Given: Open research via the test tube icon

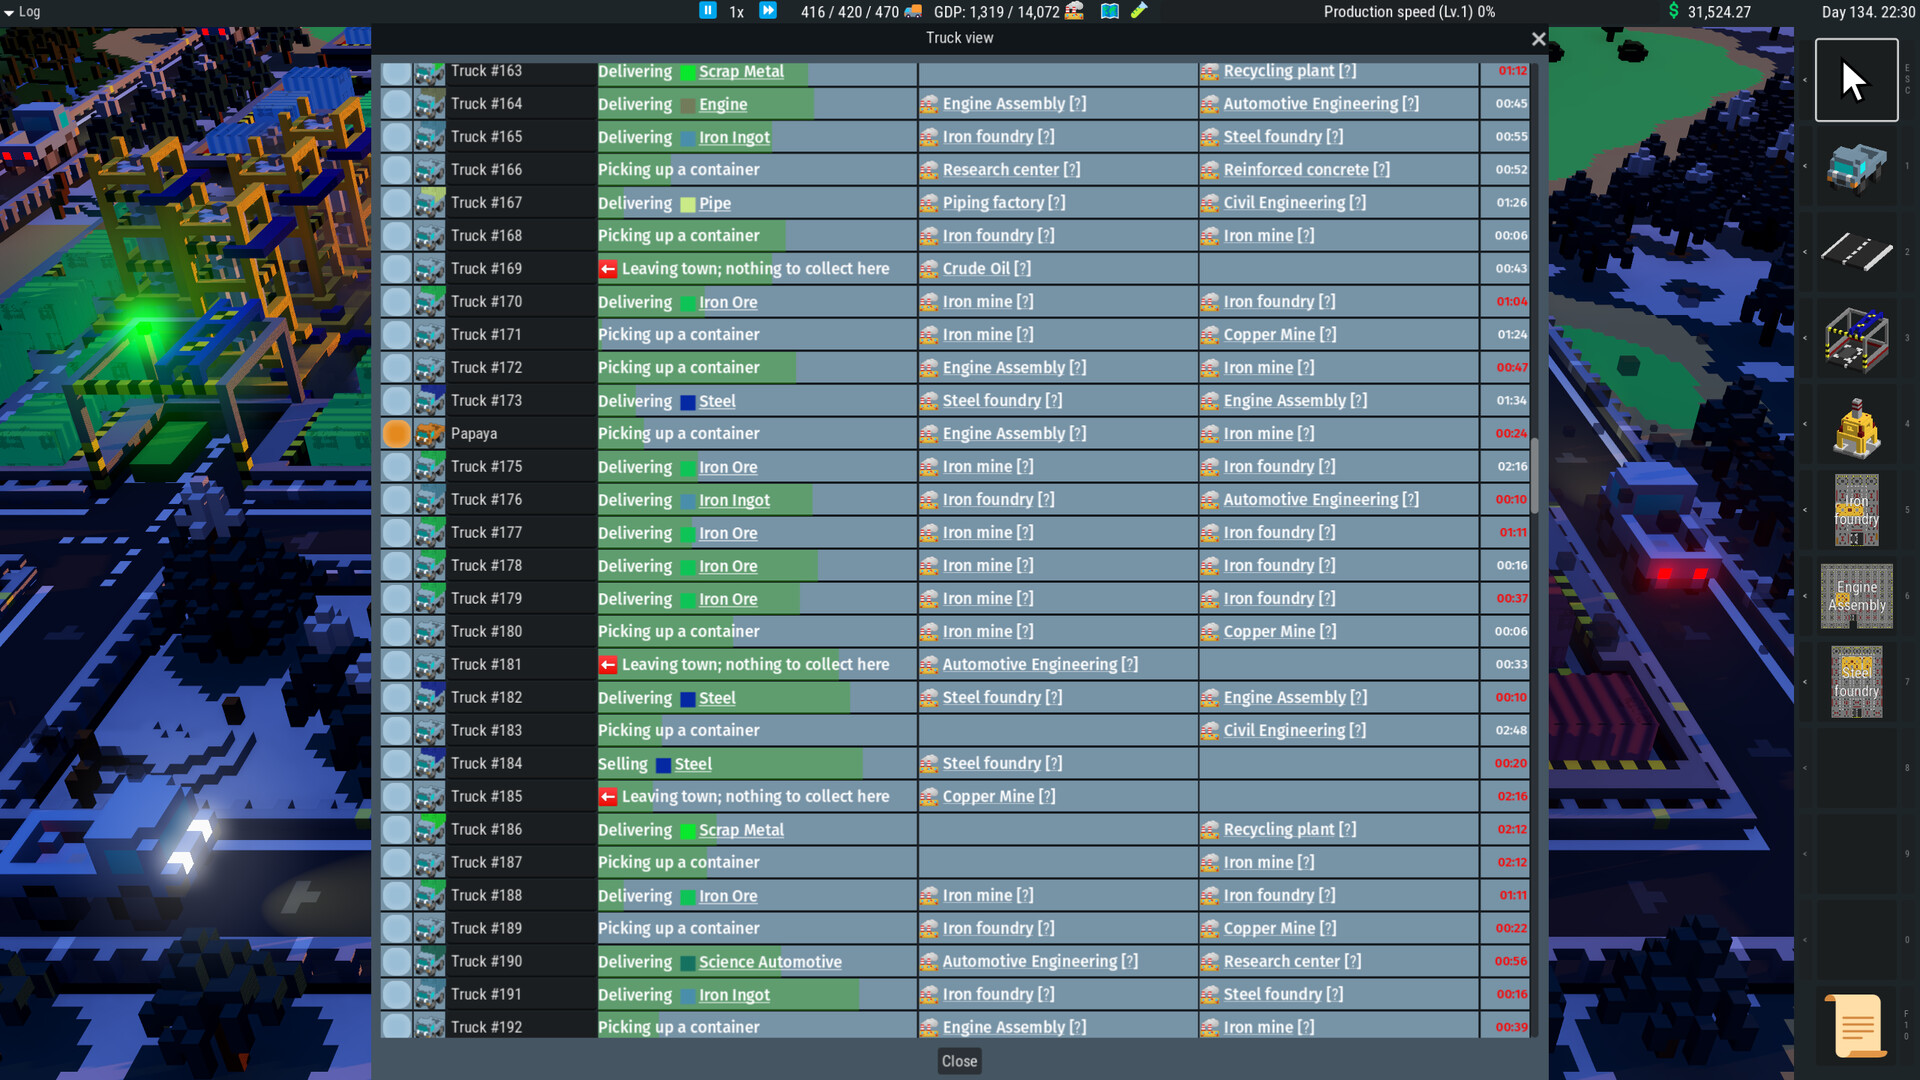Looking at the screenshot, I should [x=1139, y=11].
